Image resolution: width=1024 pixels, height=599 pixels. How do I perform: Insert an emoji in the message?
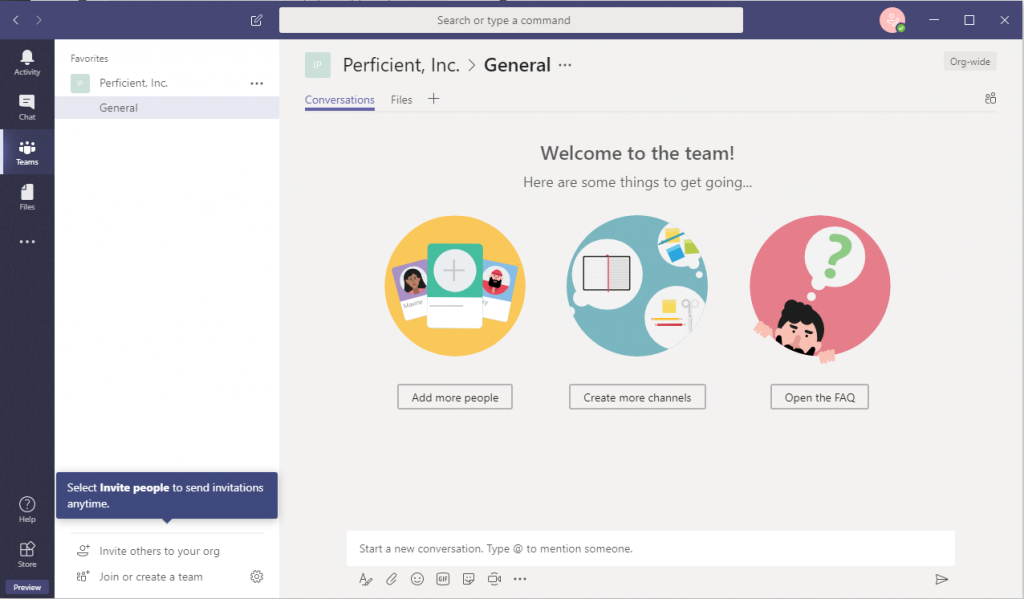tap(417, 579)
